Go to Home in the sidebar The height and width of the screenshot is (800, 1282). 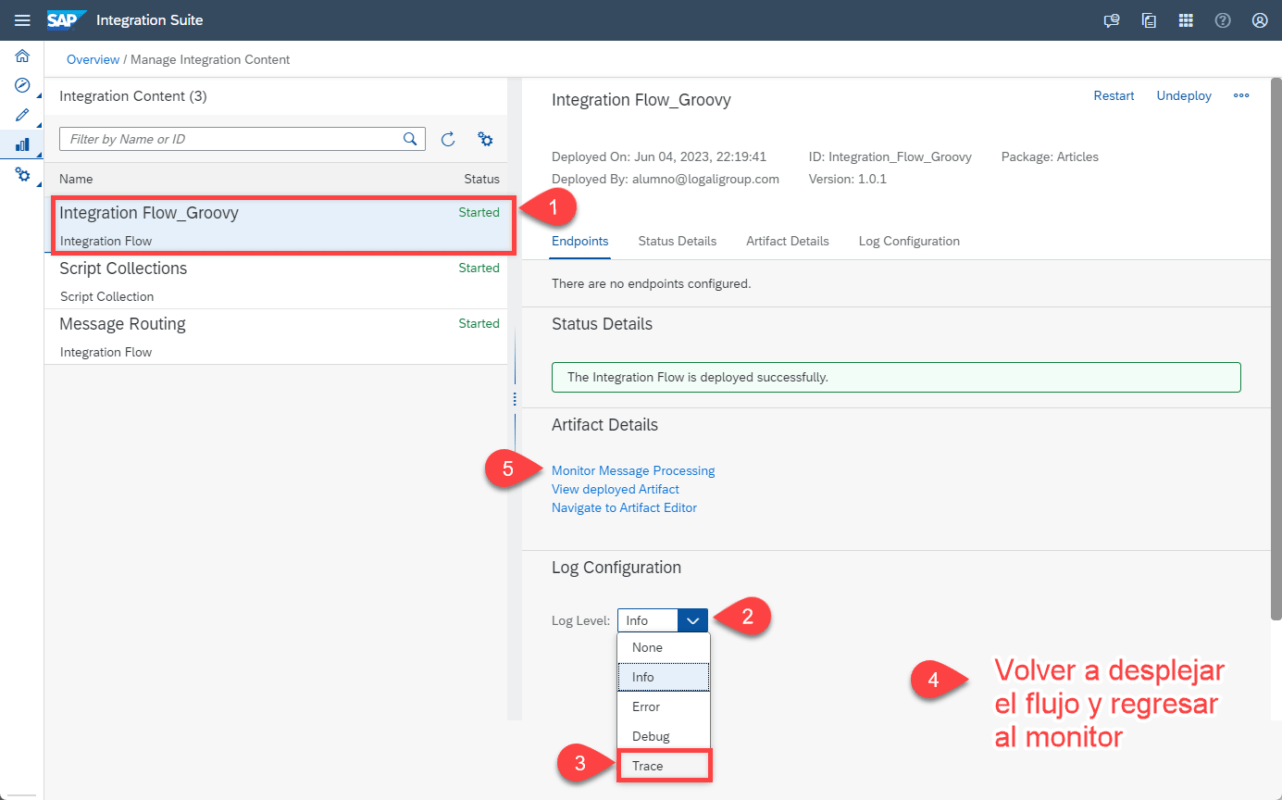[x=22, y=56]
